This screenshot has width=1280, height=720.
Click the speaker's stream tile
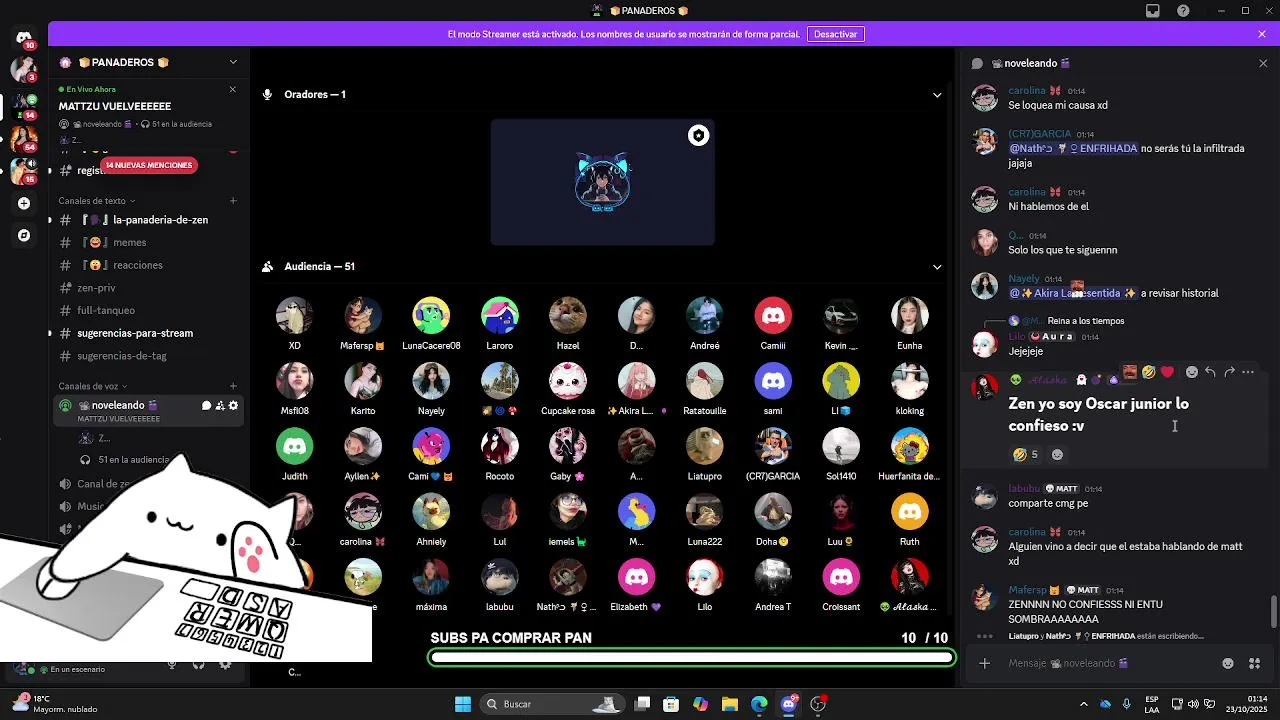[603, 182]
